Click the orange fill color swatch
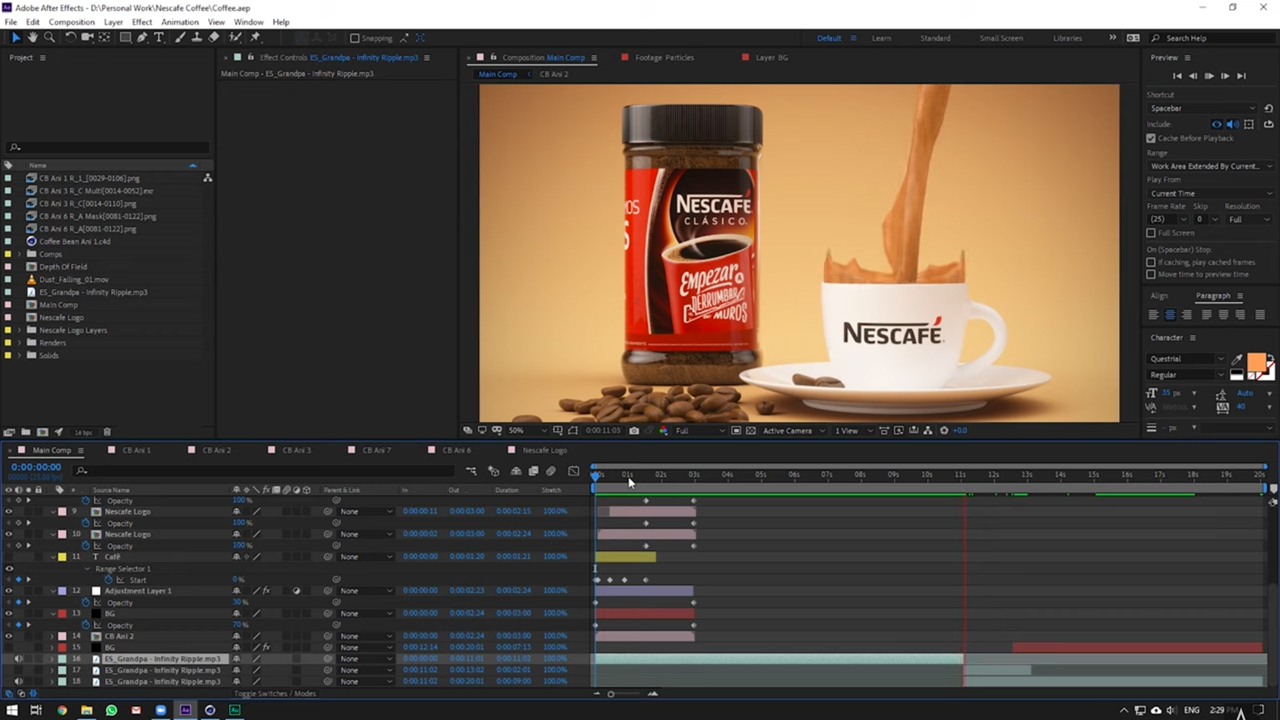This screenshot has height=720, width=1280. [1257, 361]
